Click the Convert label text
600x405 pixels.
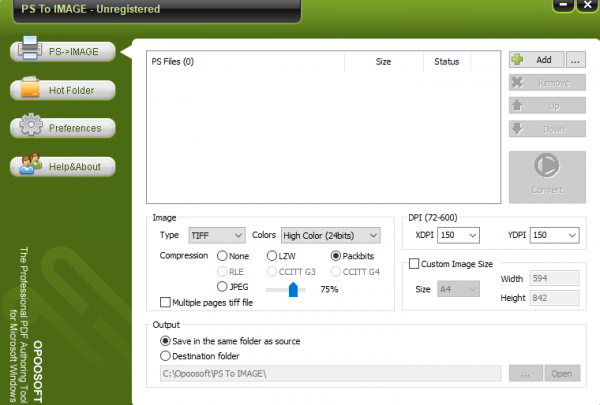tap(547, 190)
